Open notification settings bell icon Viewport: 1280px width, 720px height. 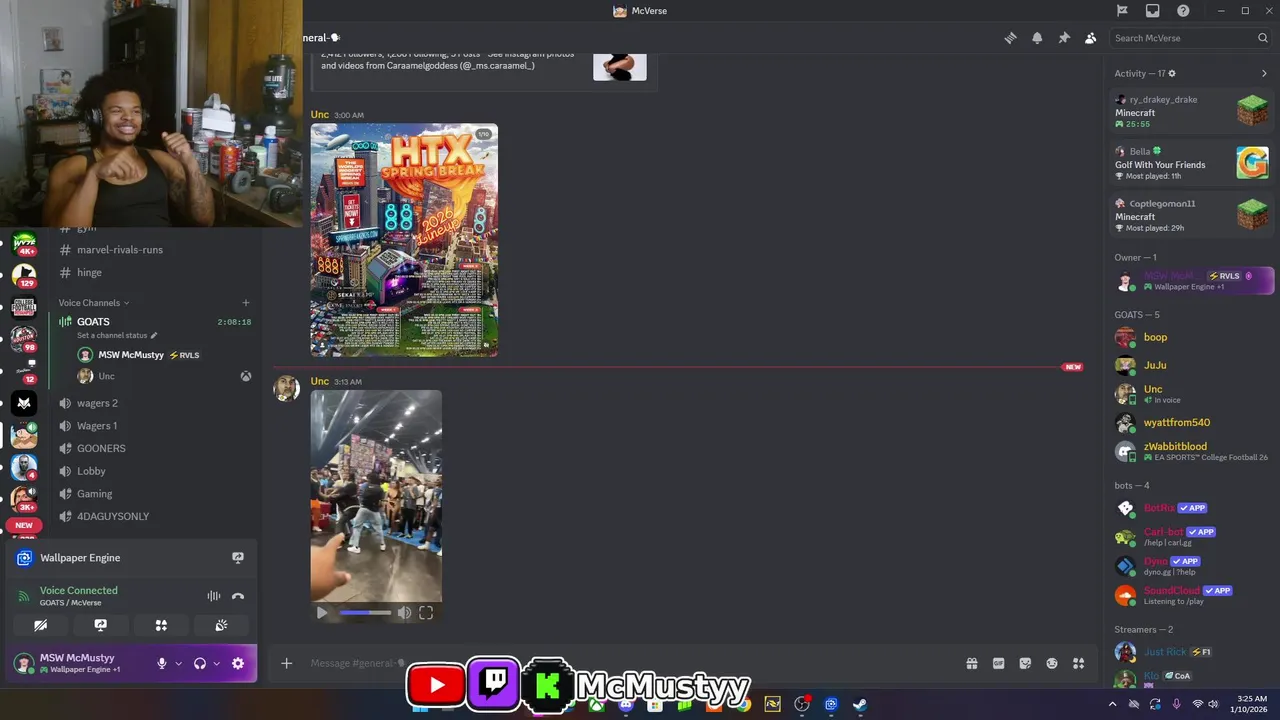(x=1037, y=38)
